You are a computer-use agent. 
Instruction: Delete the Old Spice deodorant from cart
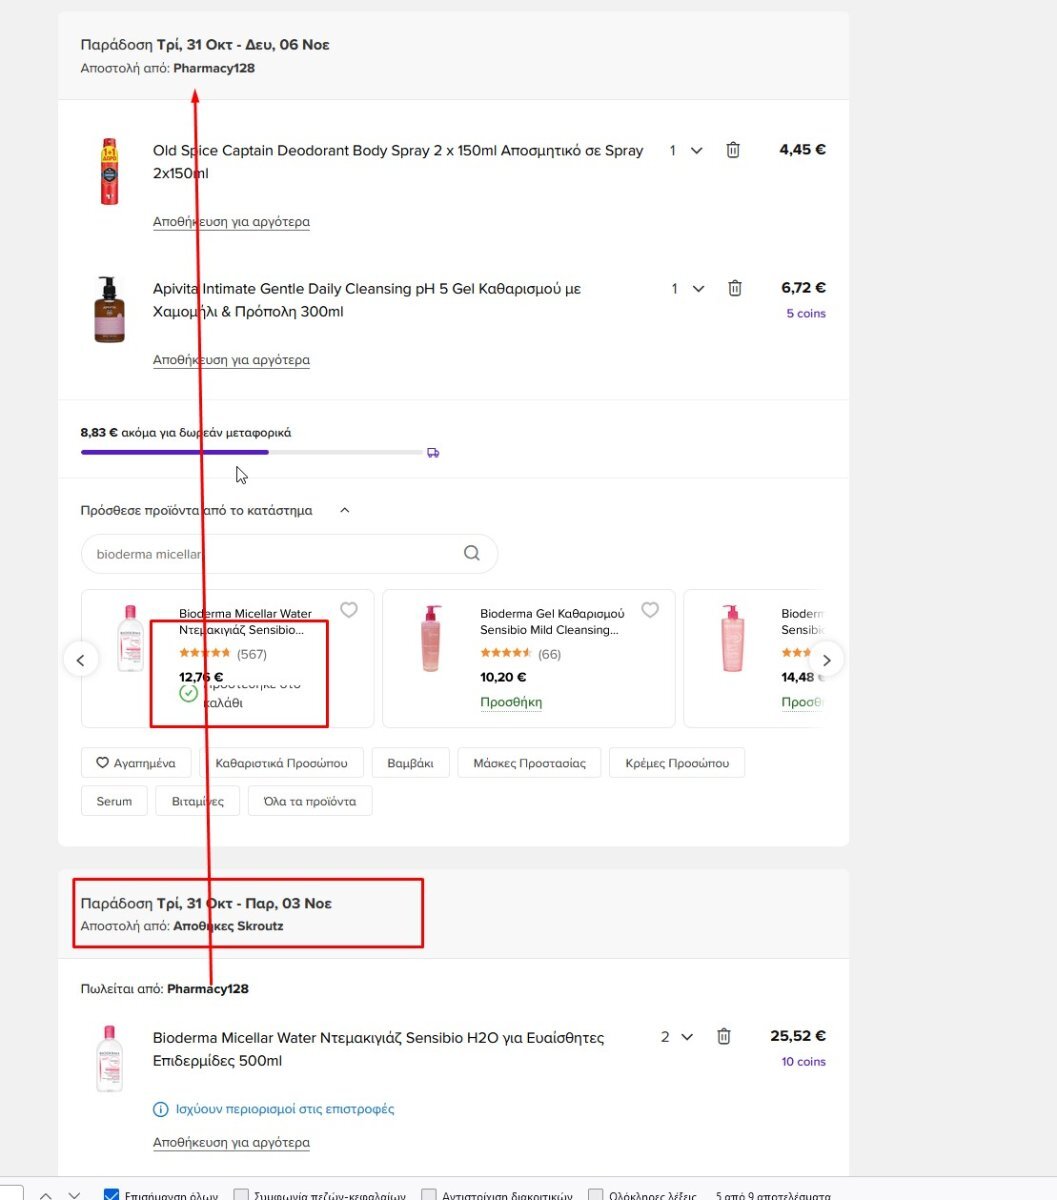click(x=733, y=150)
